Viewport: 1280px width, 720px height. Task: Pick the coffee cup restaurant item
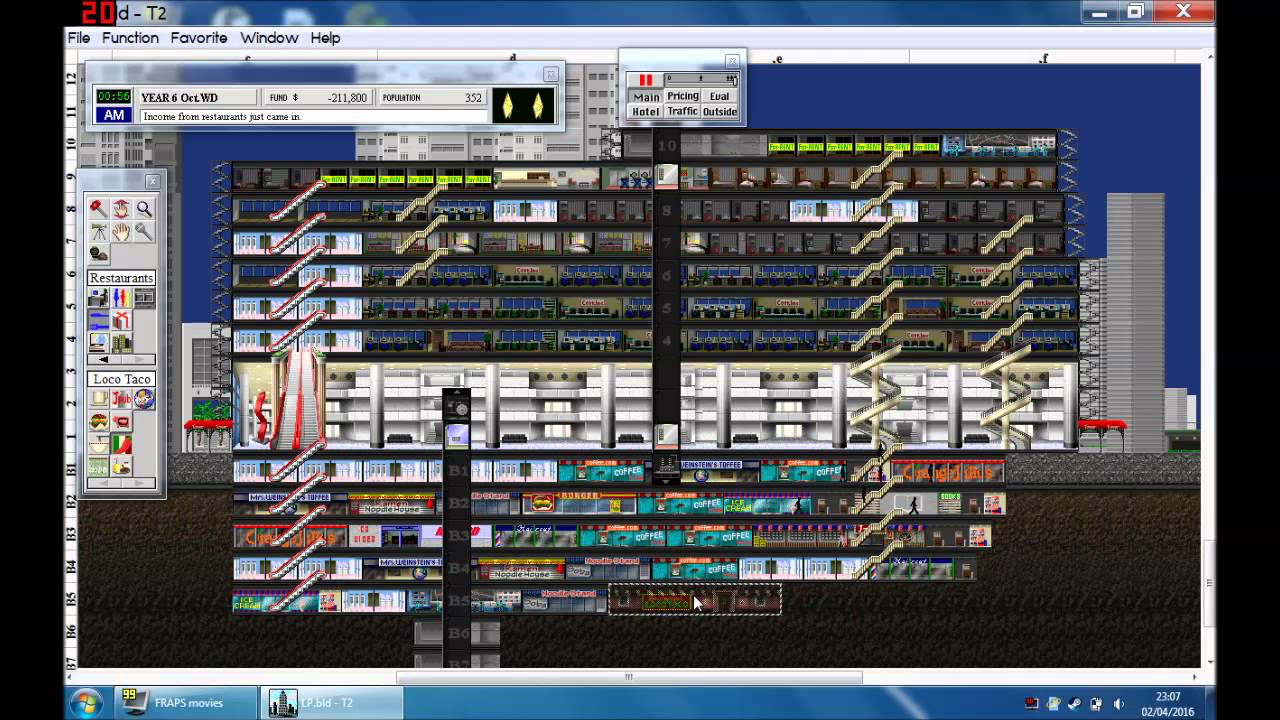(98, 398)
